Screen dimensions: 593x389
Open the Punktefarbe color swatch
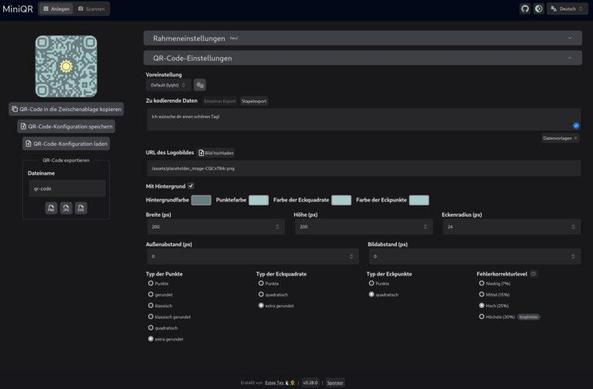coord(259,200)
